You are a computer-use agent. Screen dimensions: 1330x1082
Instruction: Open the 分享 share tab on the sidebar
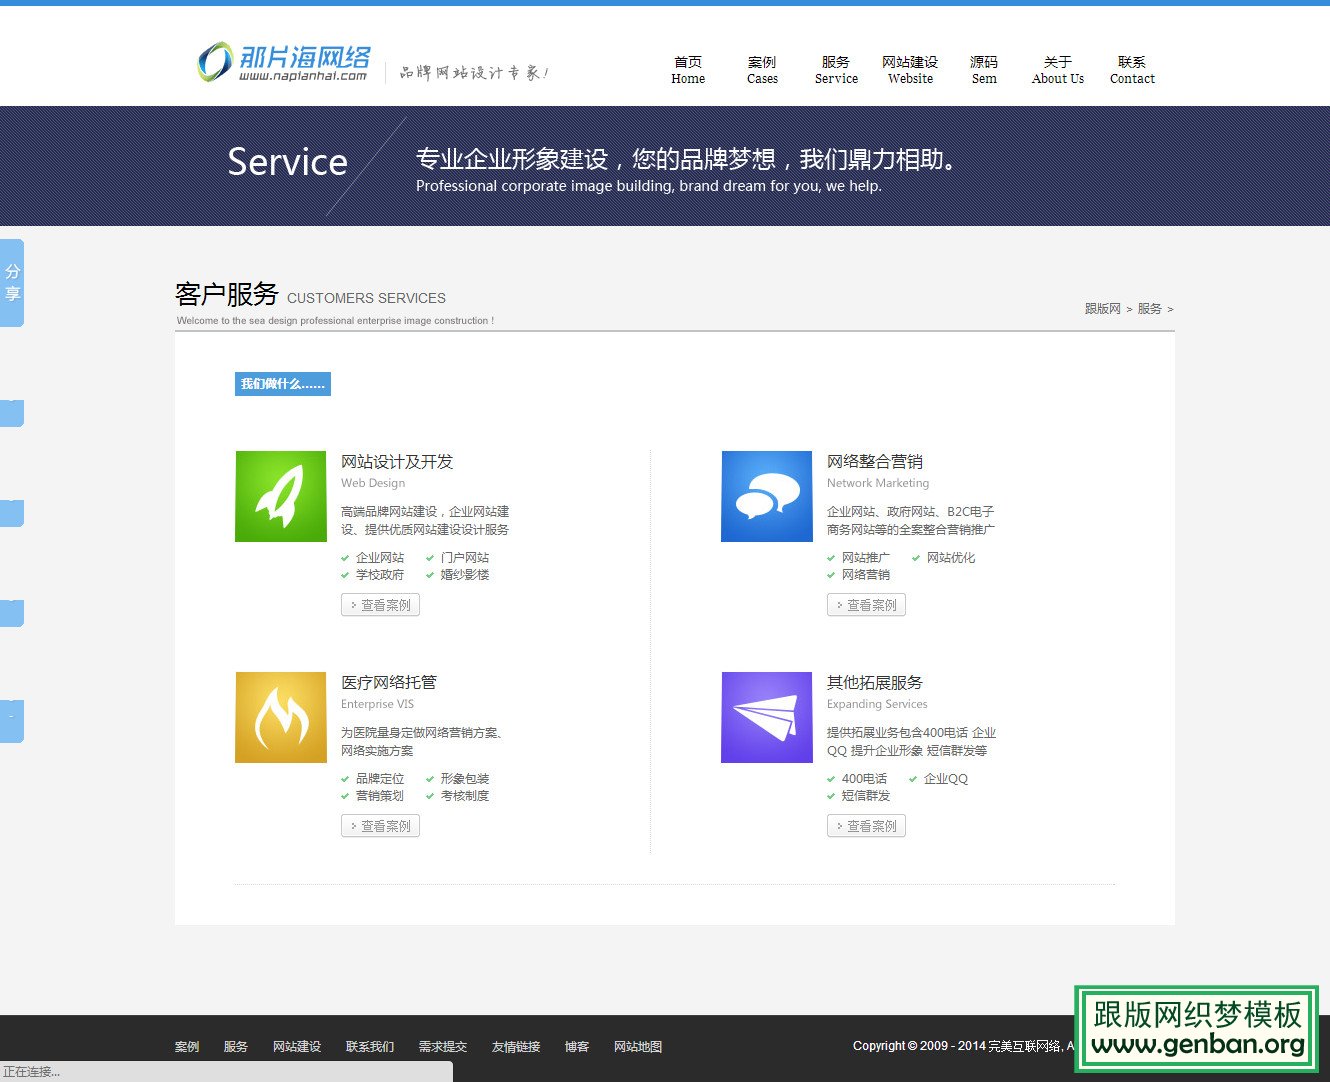(12, 282)
